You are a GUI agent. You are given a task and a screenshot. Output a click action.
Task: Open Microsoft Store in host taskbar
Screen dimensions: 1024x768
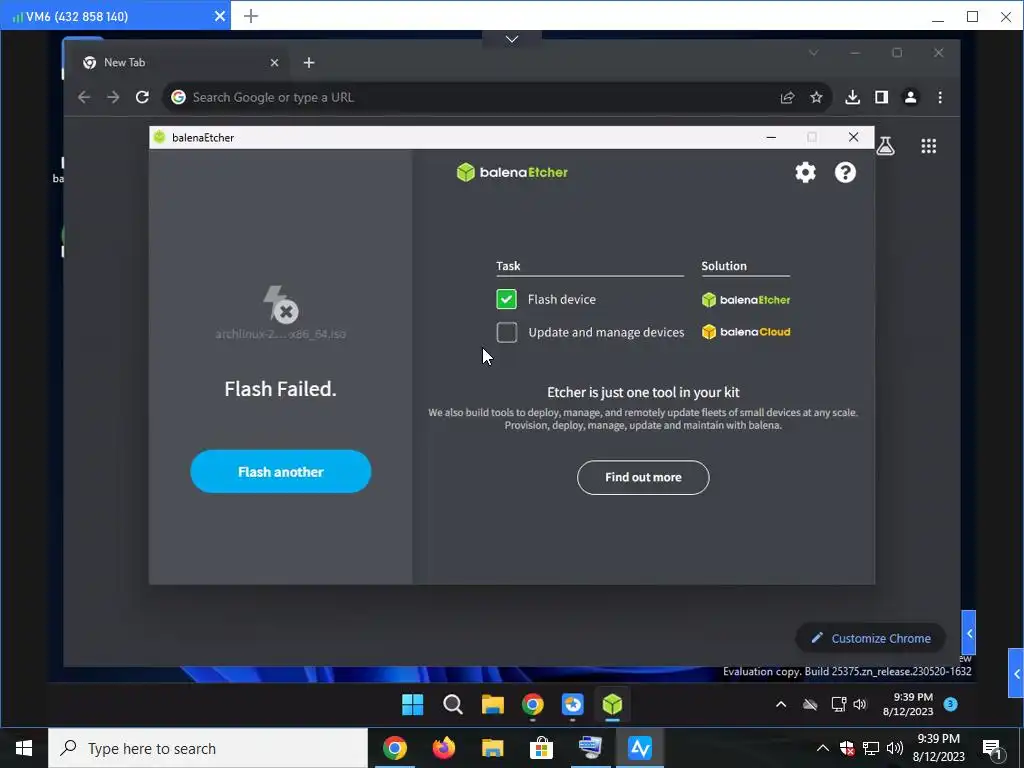(x=541, y=748)
